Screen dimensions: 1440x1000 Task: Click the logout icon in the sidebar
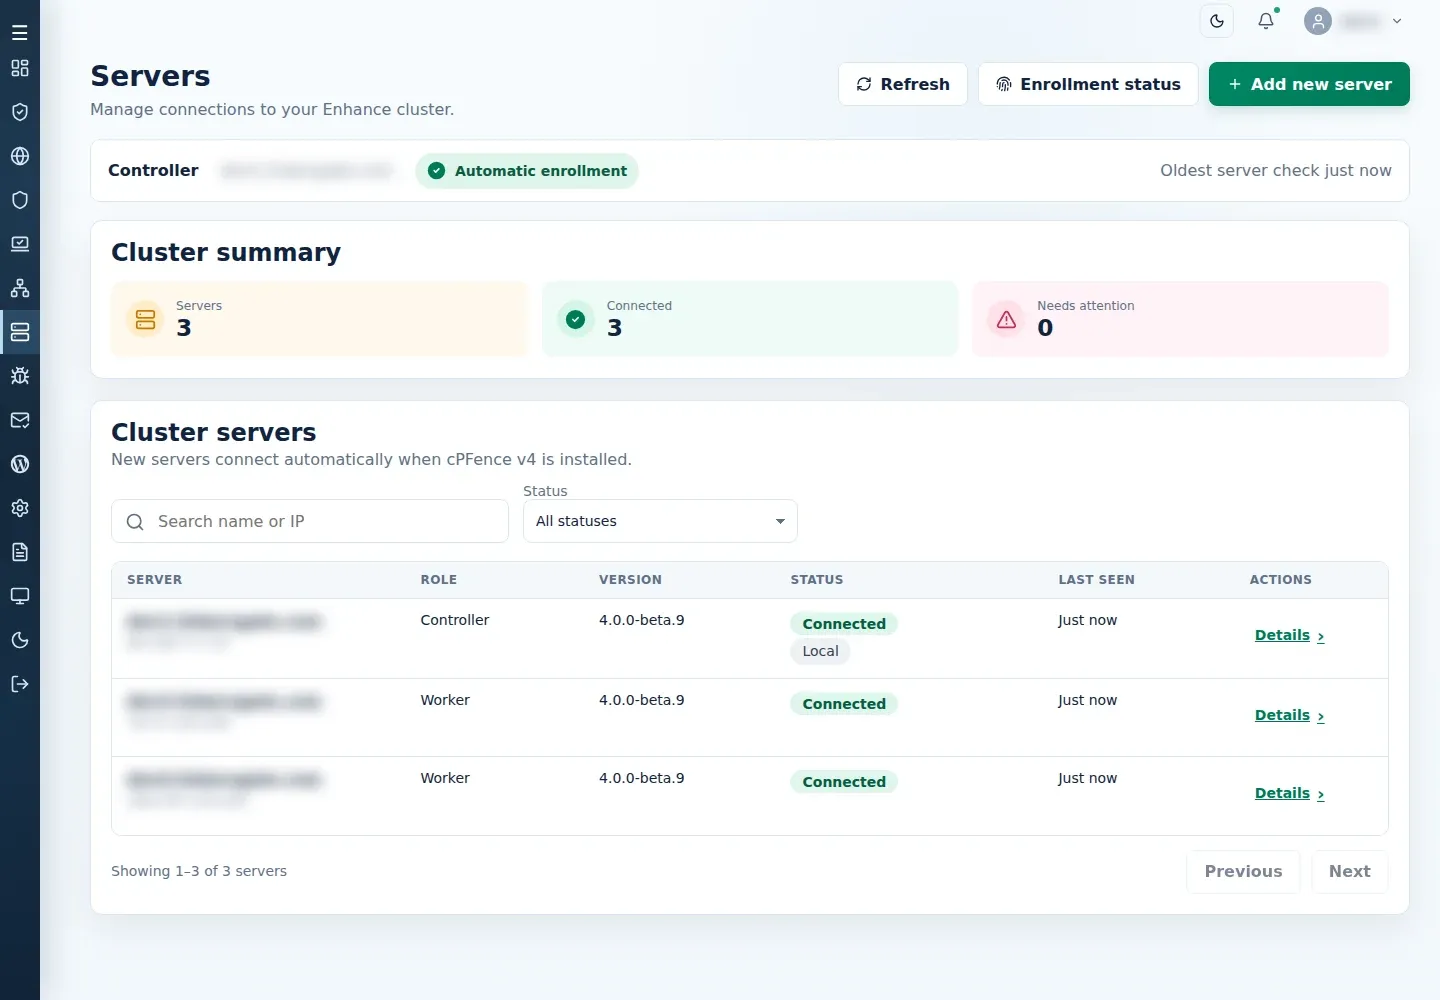tap(20, 684)
